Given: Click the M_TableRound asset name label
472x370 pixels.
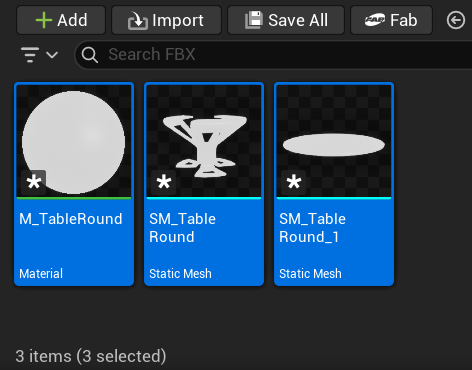Looking at the screenshot, I should [x=71, y=219].
